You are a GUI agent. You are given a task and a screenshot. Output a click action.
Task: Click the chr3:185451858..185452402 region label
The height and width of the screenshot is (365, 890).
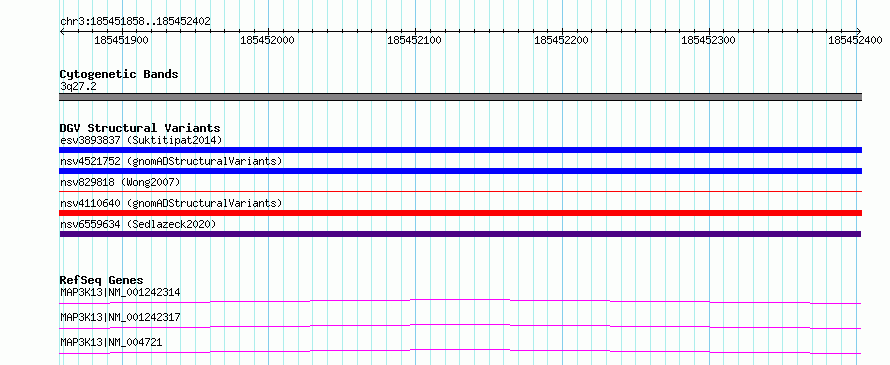(135, 22)
